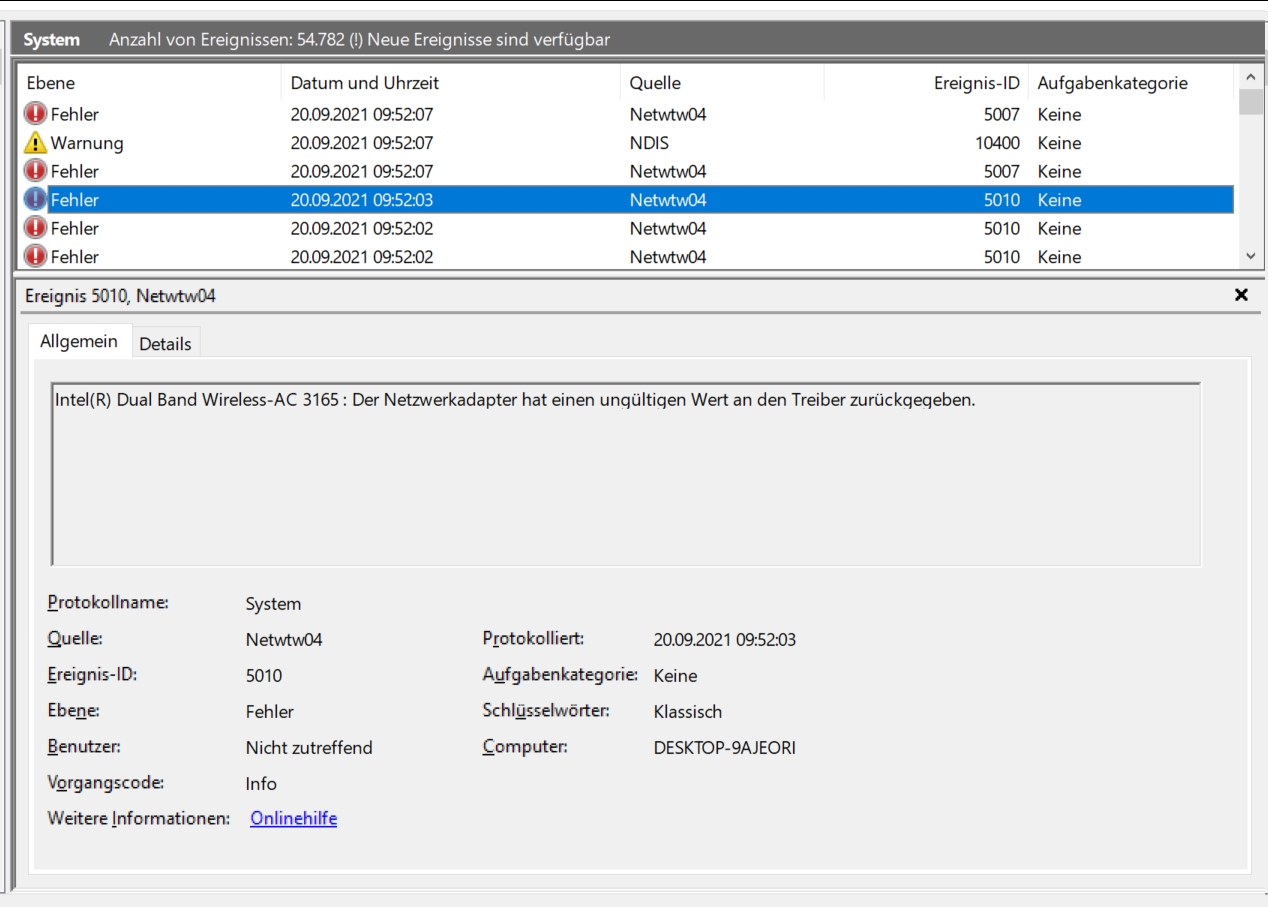
Task: Switch to the Allgemein tab
Action: point(79,341)
